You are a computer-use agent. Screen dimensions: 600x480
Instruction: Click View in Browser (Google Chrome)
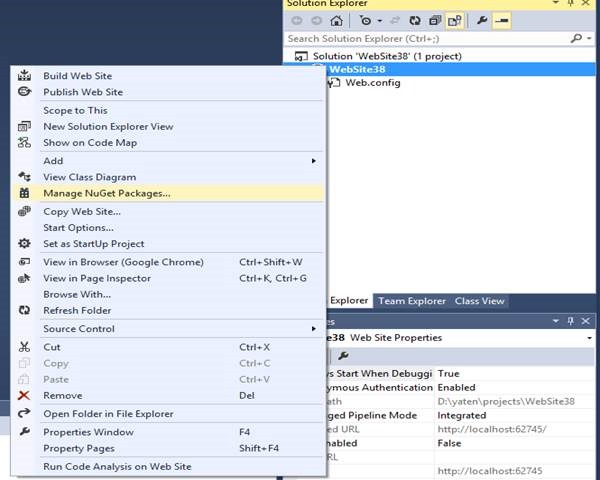click(x=123, y=262)
